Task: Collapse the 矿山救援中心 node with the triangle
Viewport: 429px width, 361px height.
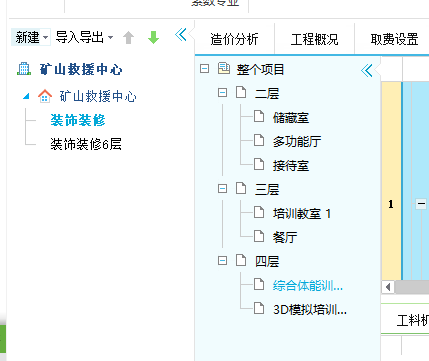Action: point(26,97)
